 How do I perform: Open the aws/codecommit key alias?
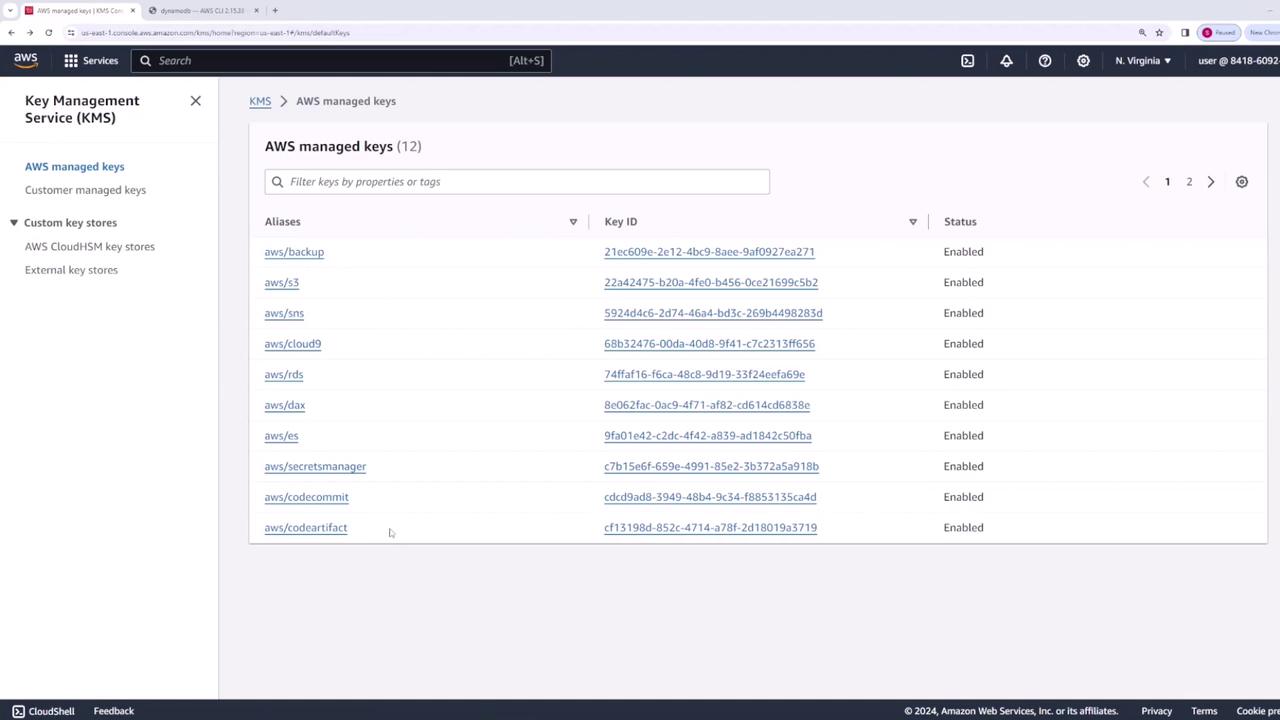(x=306, y=497)
